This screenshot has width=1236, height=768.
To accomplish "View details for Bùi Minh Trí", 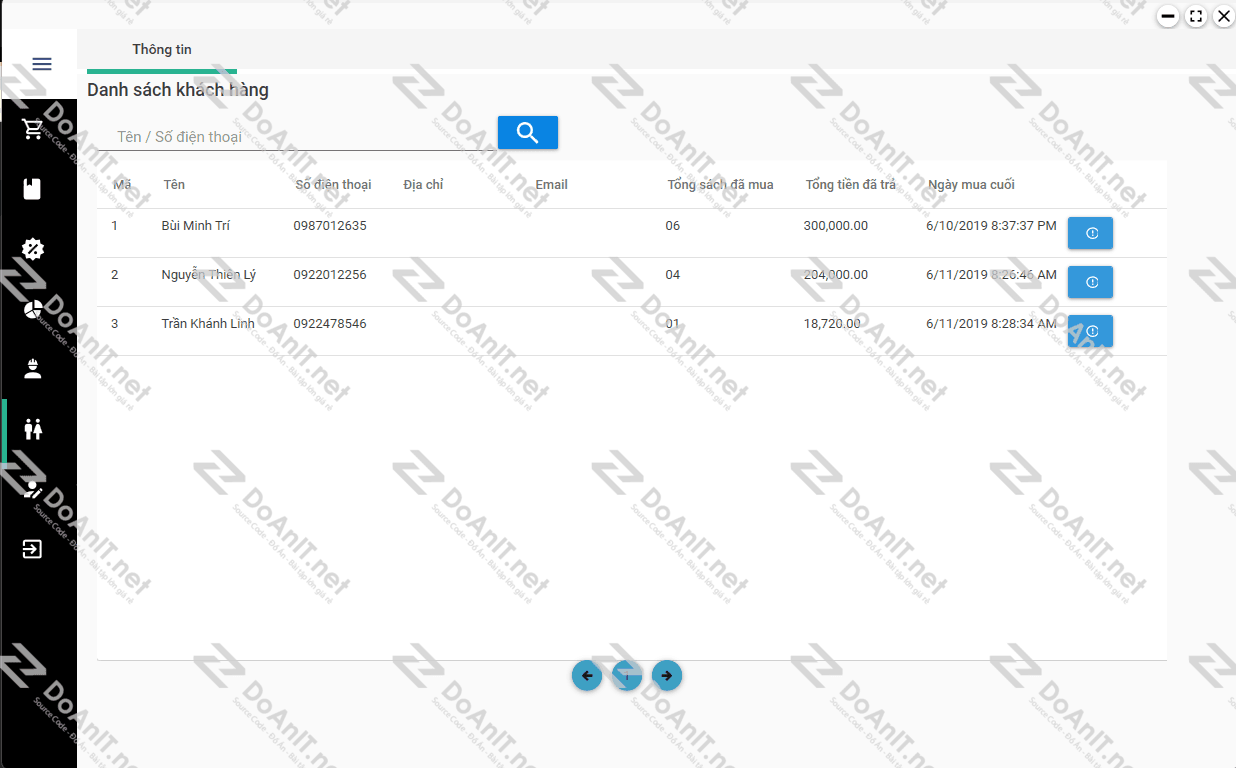I will point(1090,233).
